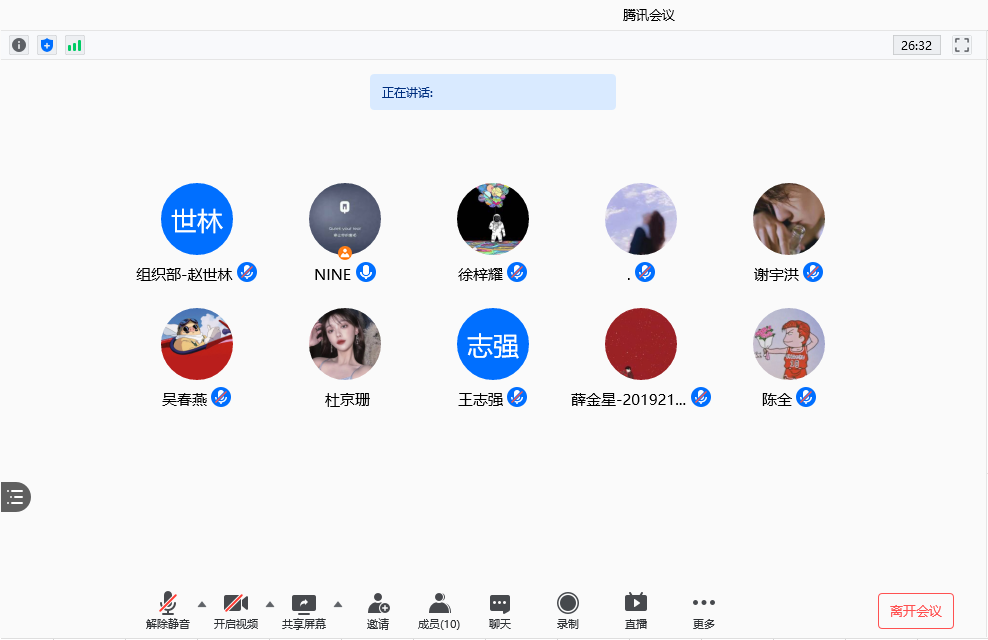Turn on camera via 开启视频
This screenshot has width=988, height=640.
point(236,610)
